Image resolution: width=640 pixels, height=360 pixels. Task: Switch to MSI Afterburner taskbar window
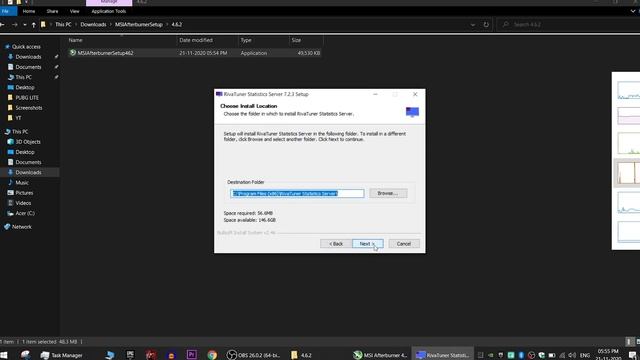coord(380,355)
